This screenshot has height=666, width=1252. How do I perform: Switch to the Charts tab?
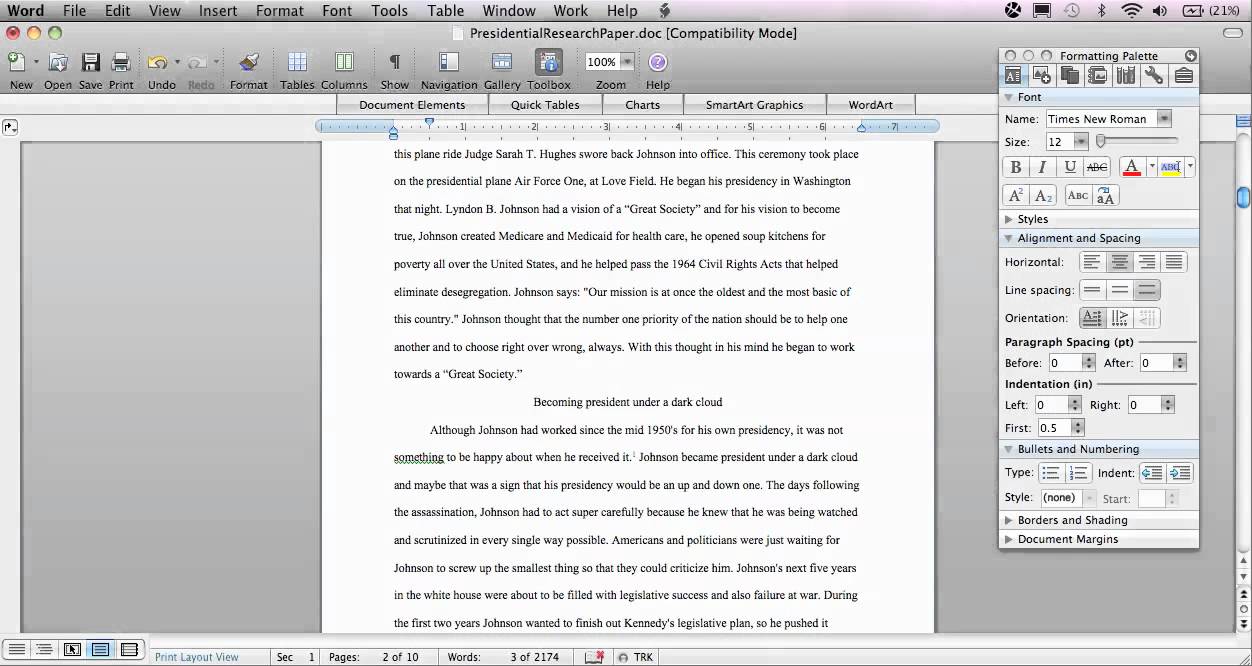643,105
